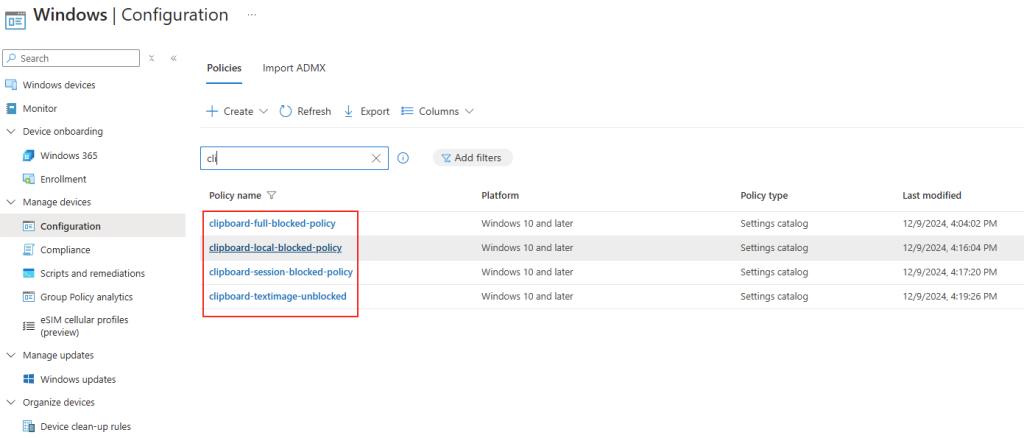
Task: Click the Scripts and remediations icon
Action: (28, 274)
